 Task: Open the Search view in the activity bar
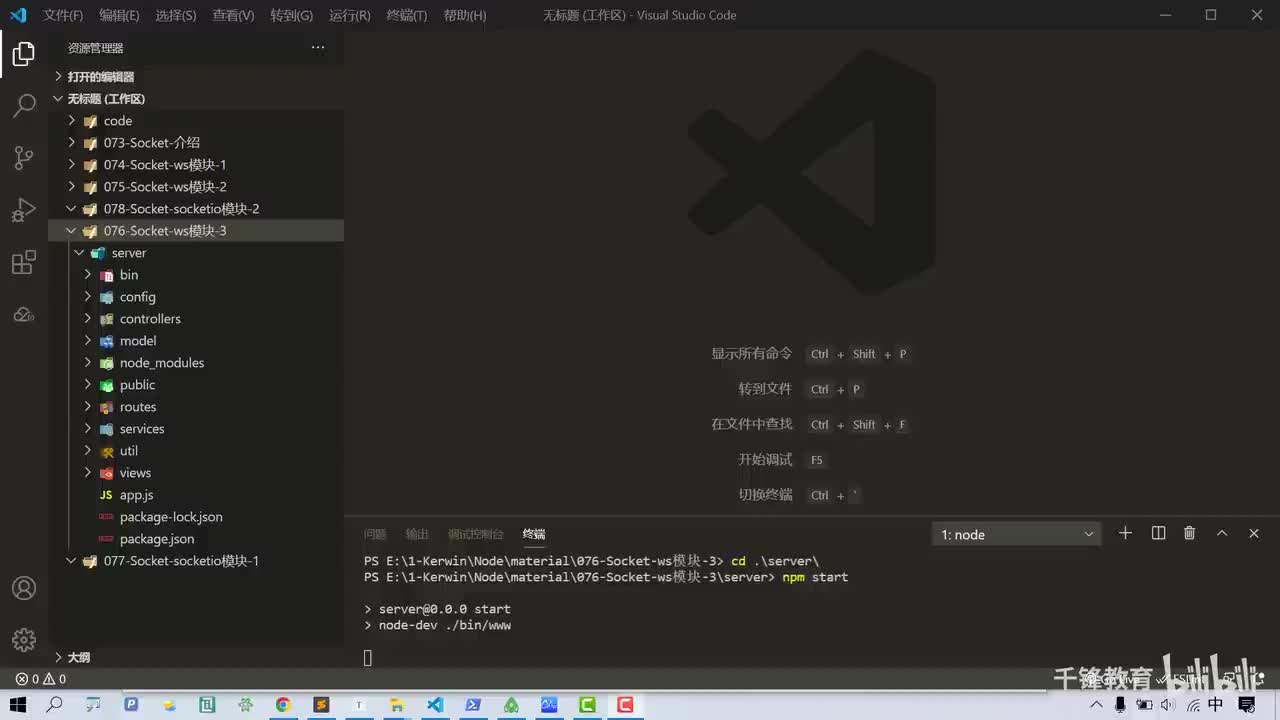[24, 105]
